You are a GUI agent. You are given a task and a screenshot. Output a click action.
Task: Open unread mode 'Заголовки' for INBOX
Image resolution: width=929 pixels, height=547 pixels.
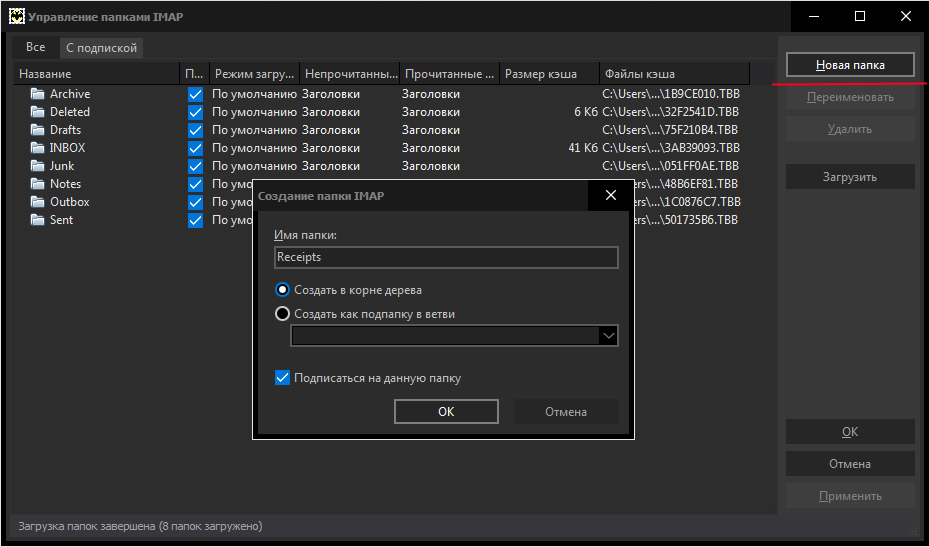click(x=331, y=148)
